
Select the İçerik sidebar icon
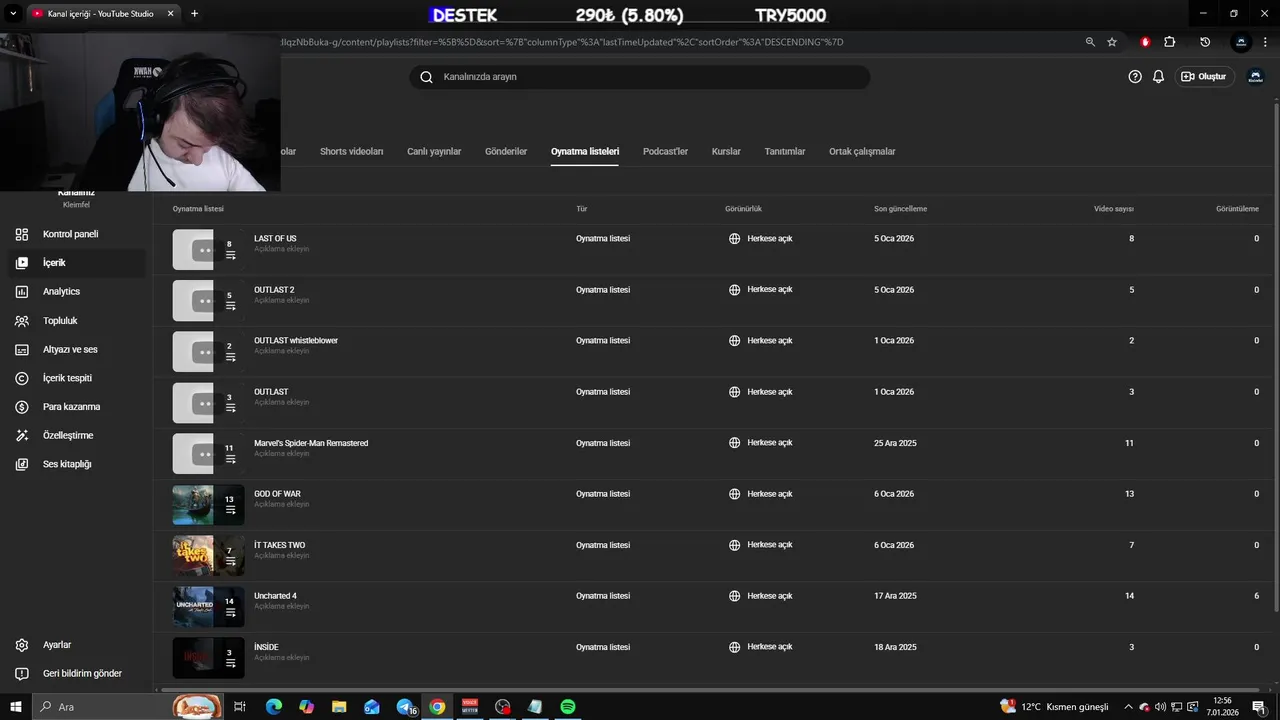22,263
